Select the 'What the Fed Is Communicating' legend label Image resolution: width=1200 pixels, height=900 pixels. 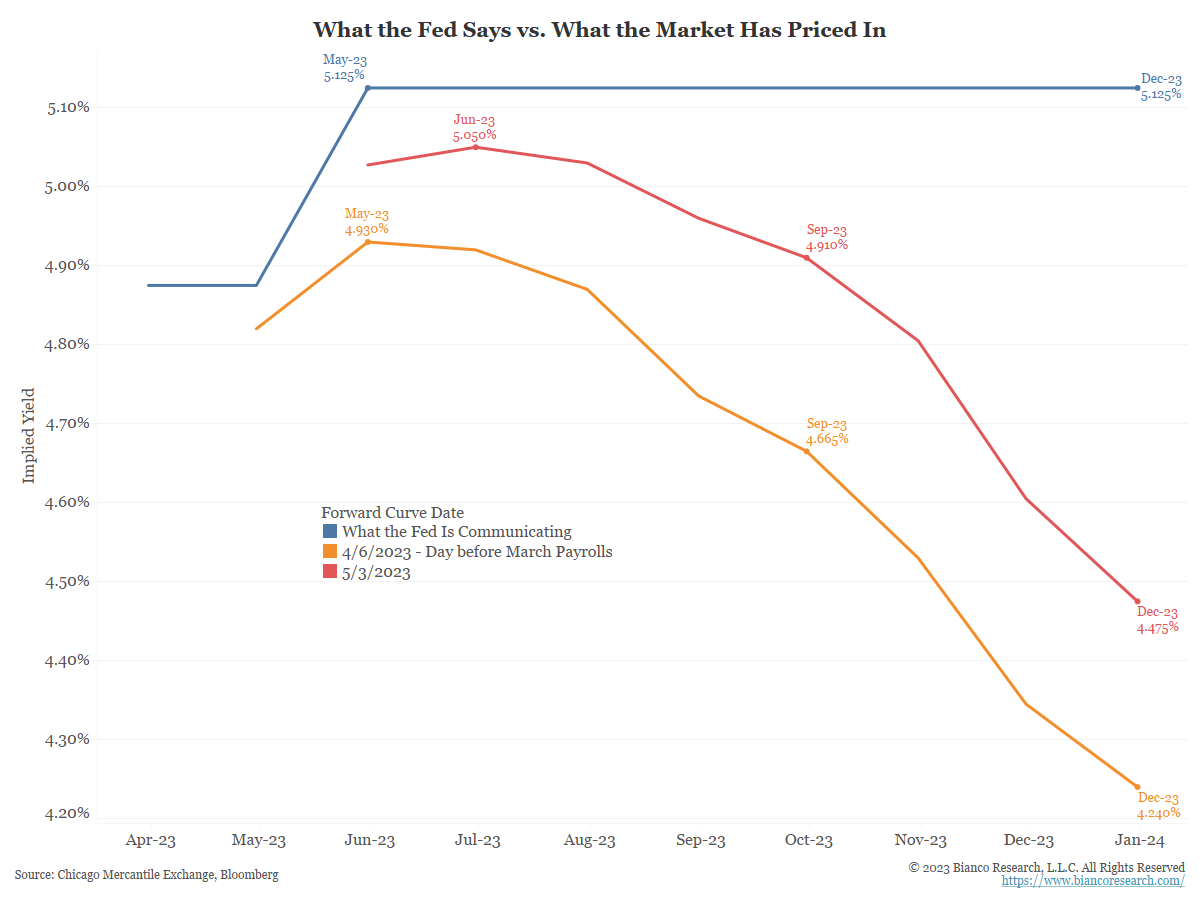[x=456, y=531]
